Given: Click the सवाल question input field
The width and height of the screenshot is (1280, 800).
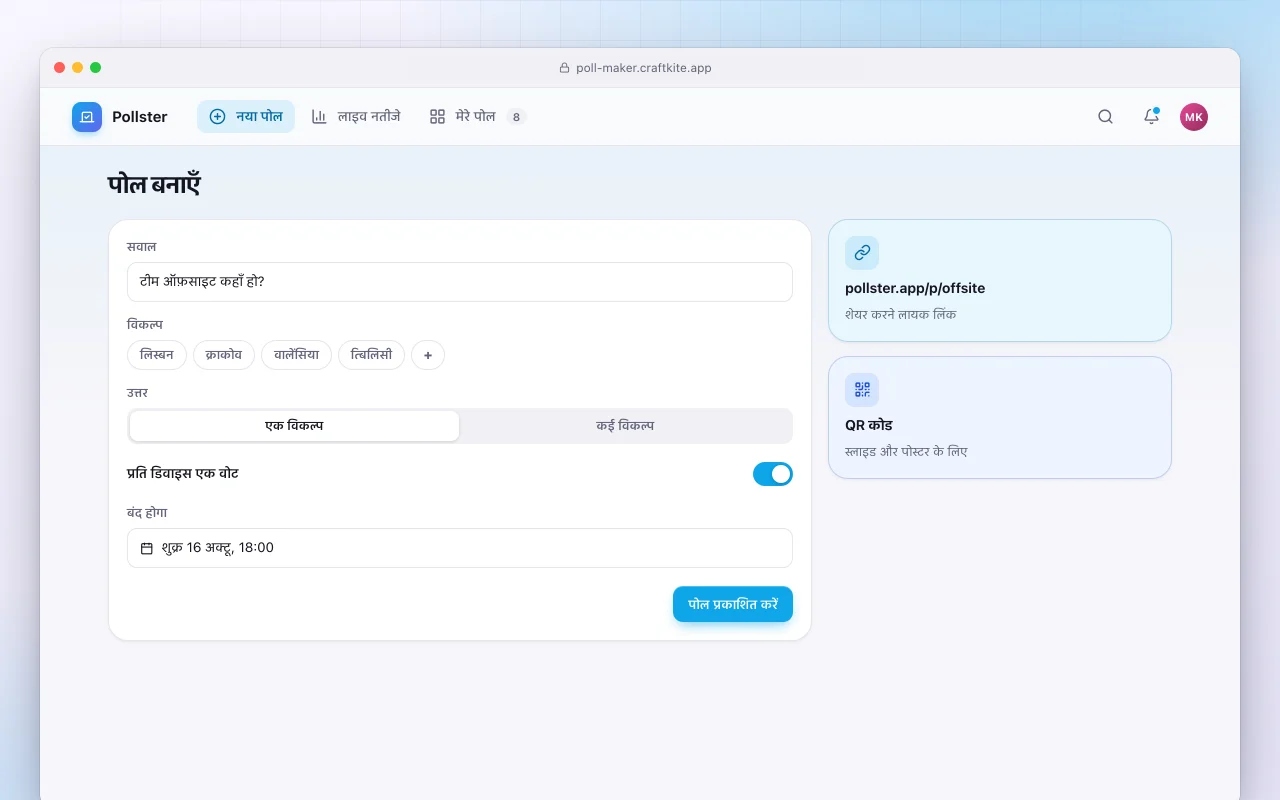Looking at the screenshot, I should click(x=460, y=282).
